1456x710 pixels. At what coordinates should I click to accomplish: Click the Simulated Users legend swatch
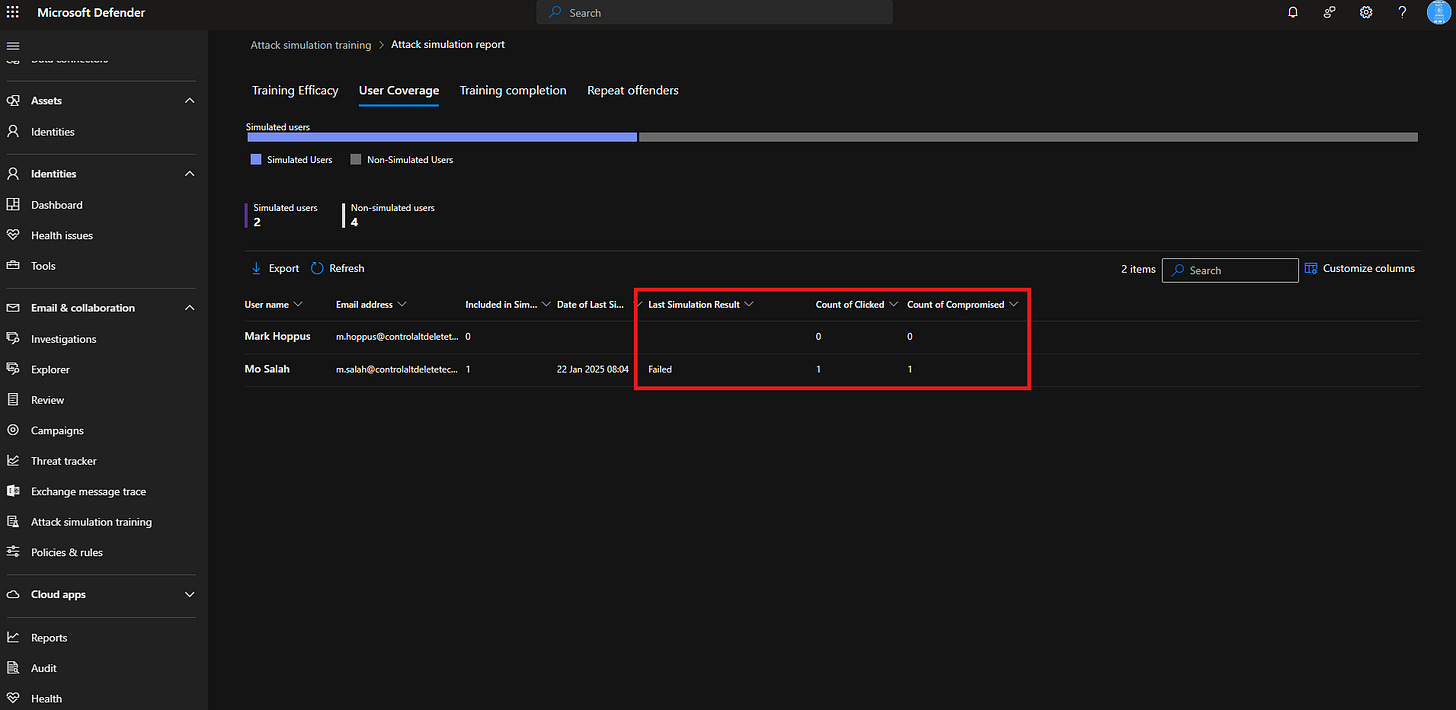coord(256,159)
